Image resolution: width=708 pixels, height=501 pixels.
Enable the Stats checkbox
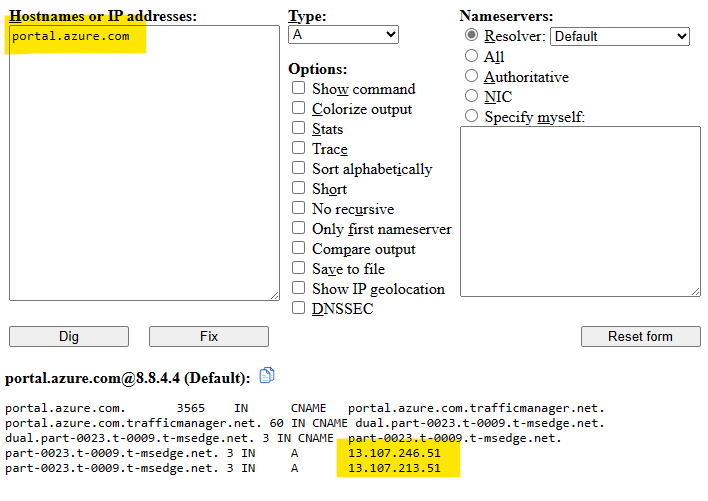point(298,128)
